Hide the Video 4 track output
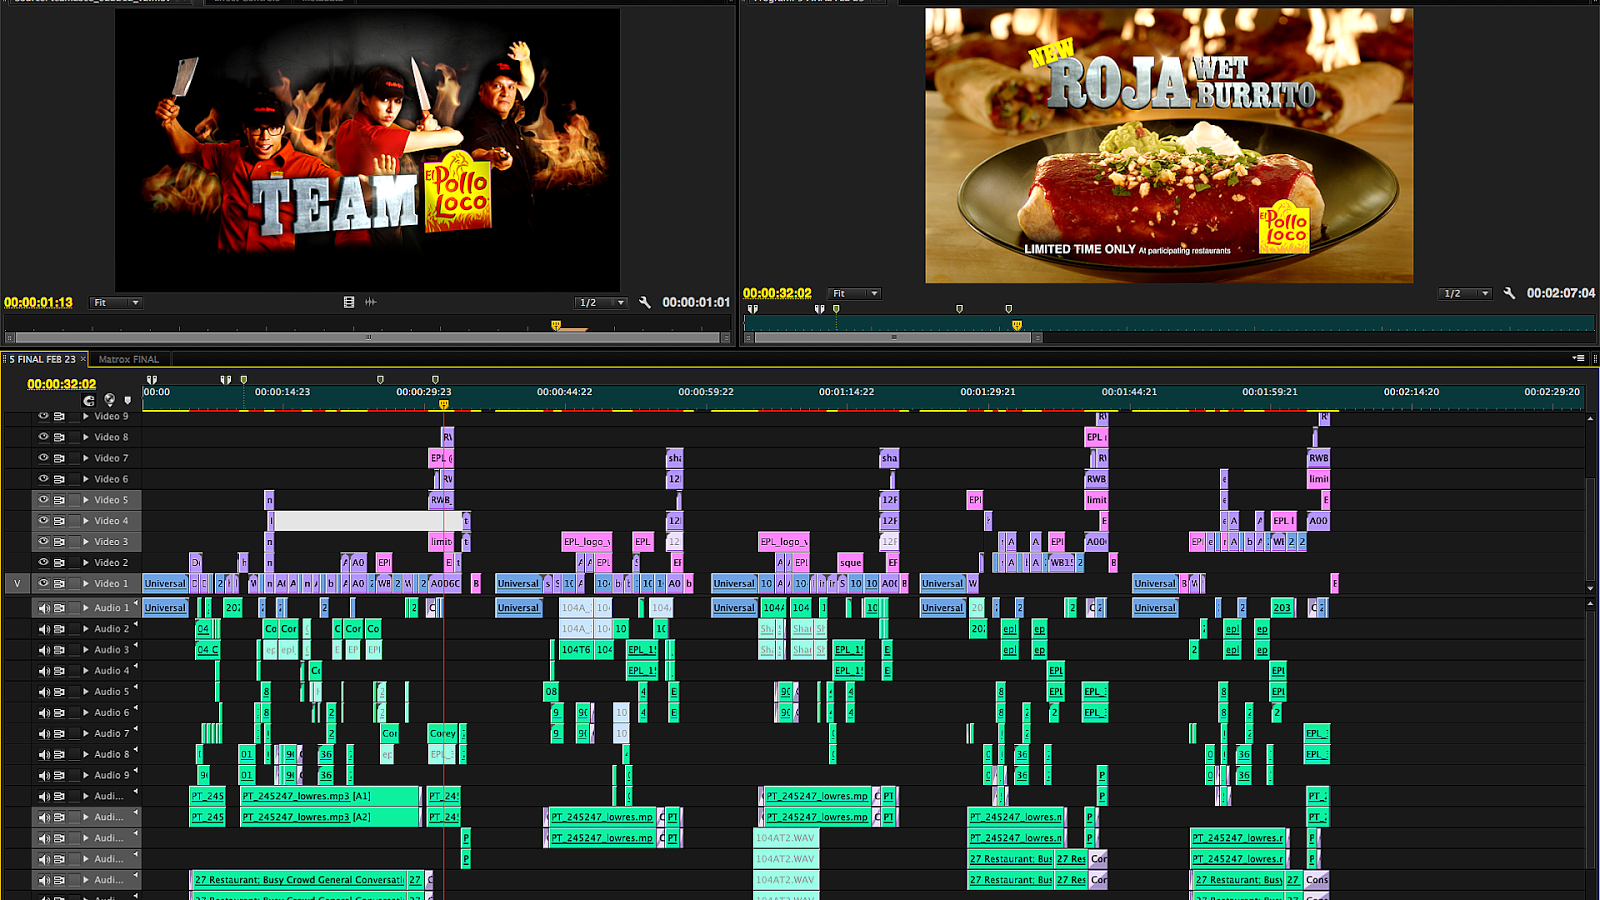Image resolution: width=1600 pixels, height=900 pixels. click(43, 520)
